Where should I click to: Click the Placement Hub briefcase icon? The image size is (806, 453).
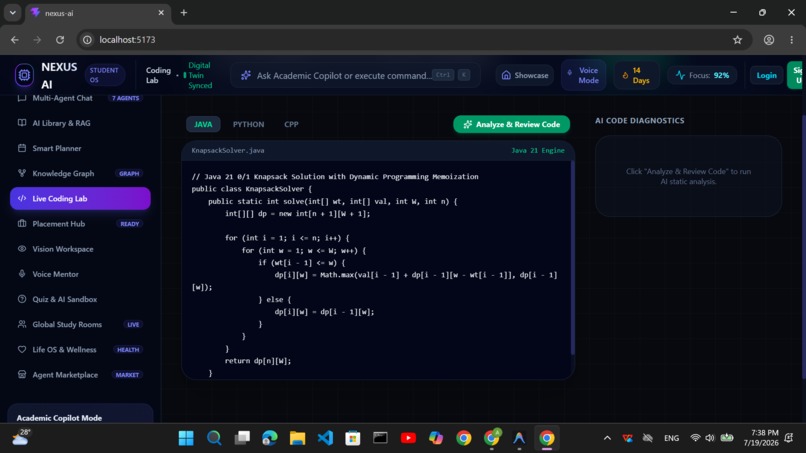22,224
